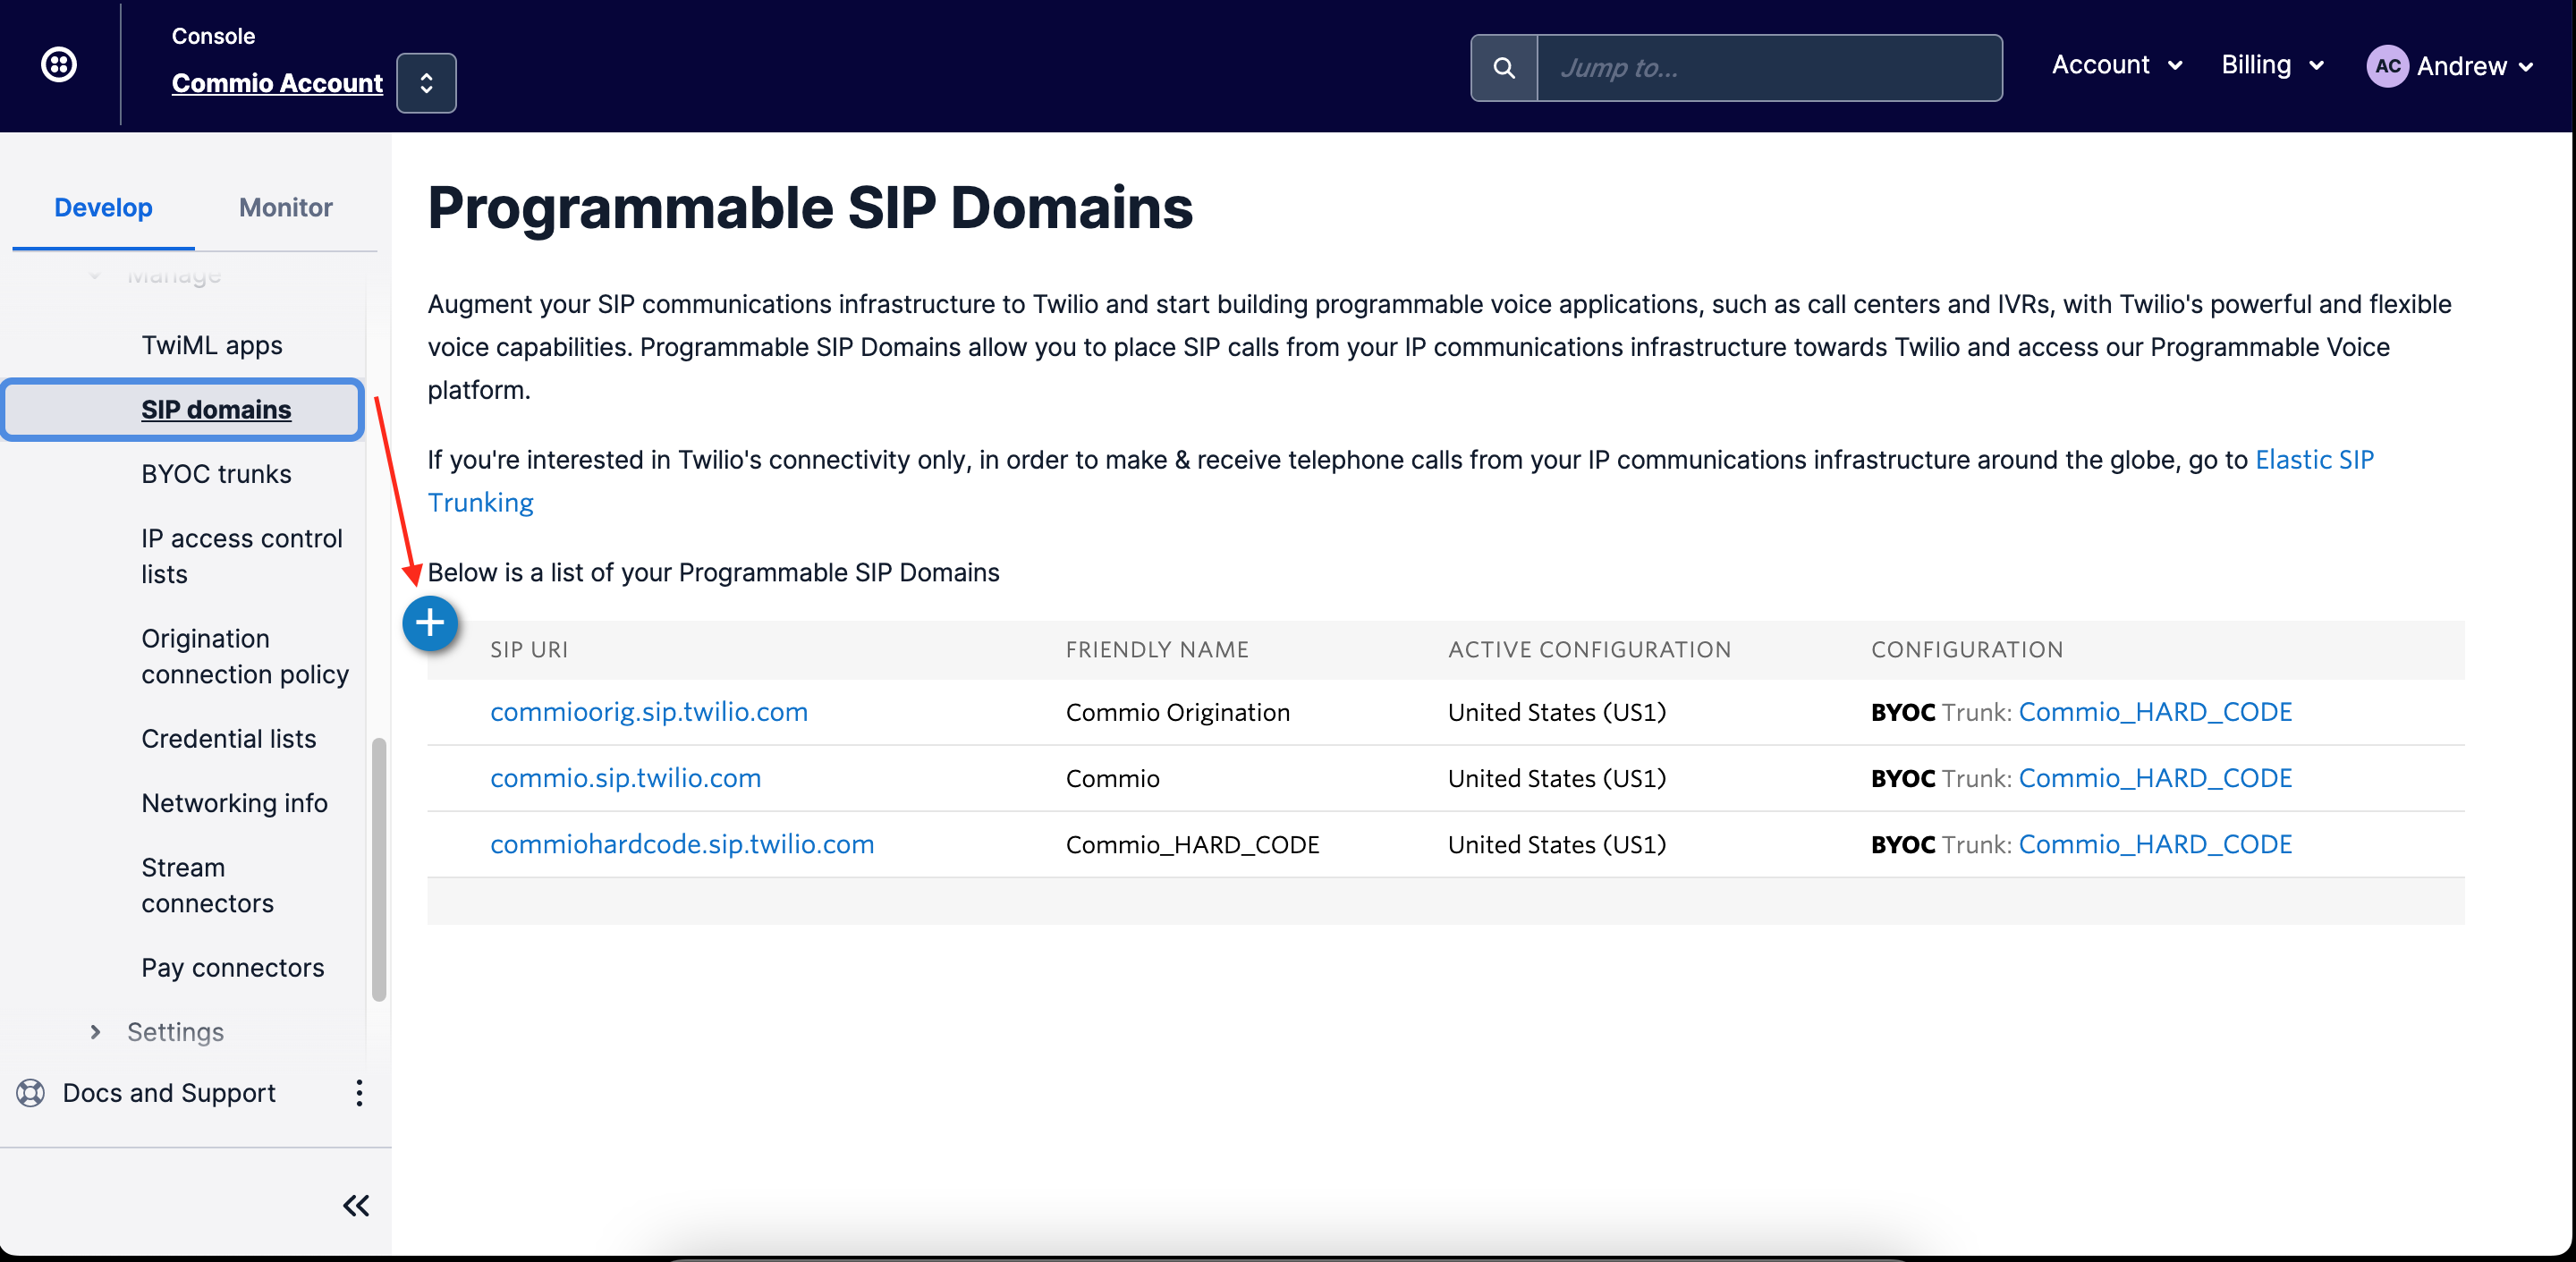This screenshot has width=2576, height=1262.
Task: Click the search magnifier icon
Action: coord(1503,68)
